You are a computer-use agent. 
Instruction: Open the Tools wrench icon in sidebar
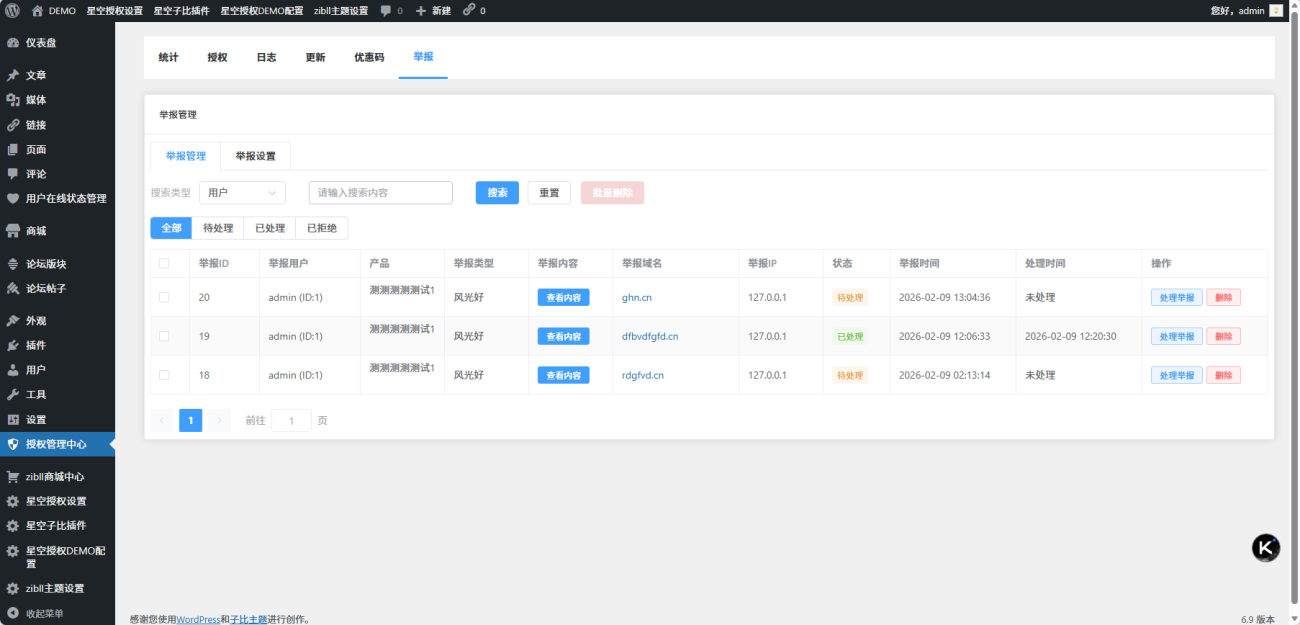coord(13,395)
